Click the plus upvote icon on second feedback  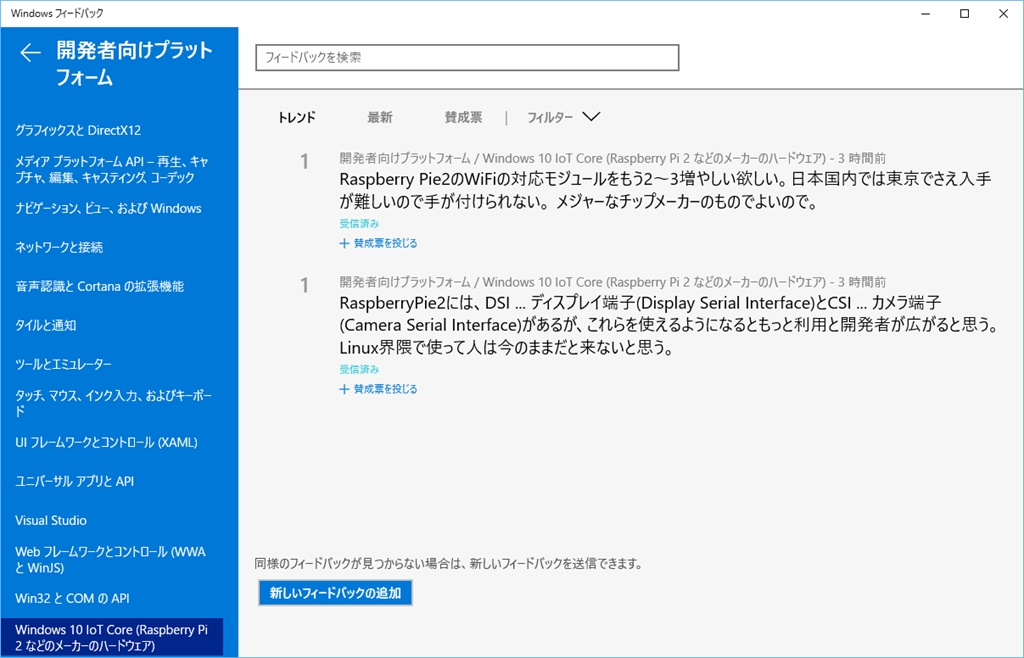point(345,389)
